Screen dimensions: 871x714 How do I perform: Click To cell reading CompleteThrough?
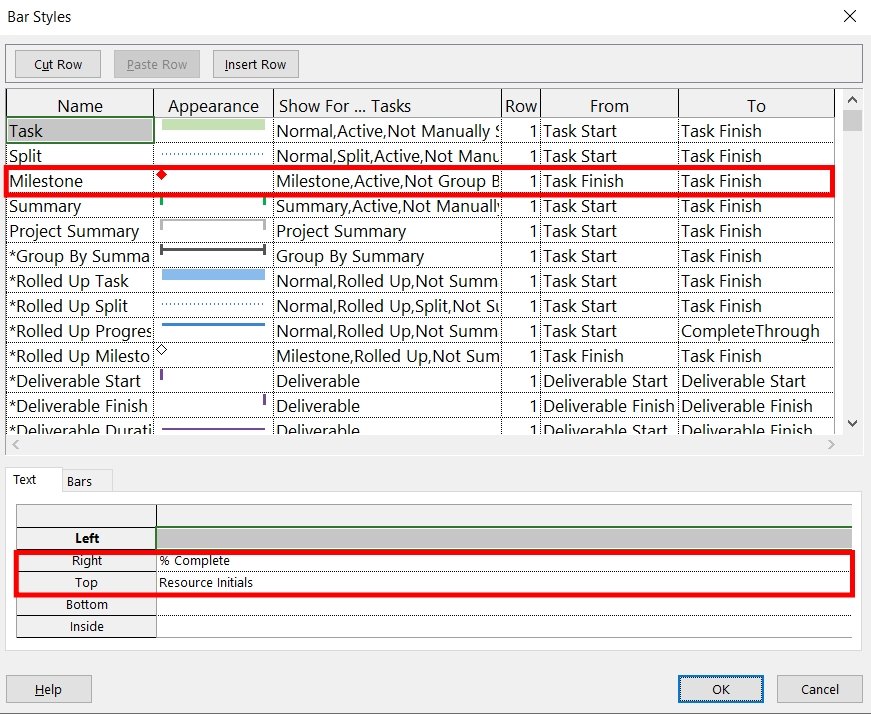click(756, 331)
